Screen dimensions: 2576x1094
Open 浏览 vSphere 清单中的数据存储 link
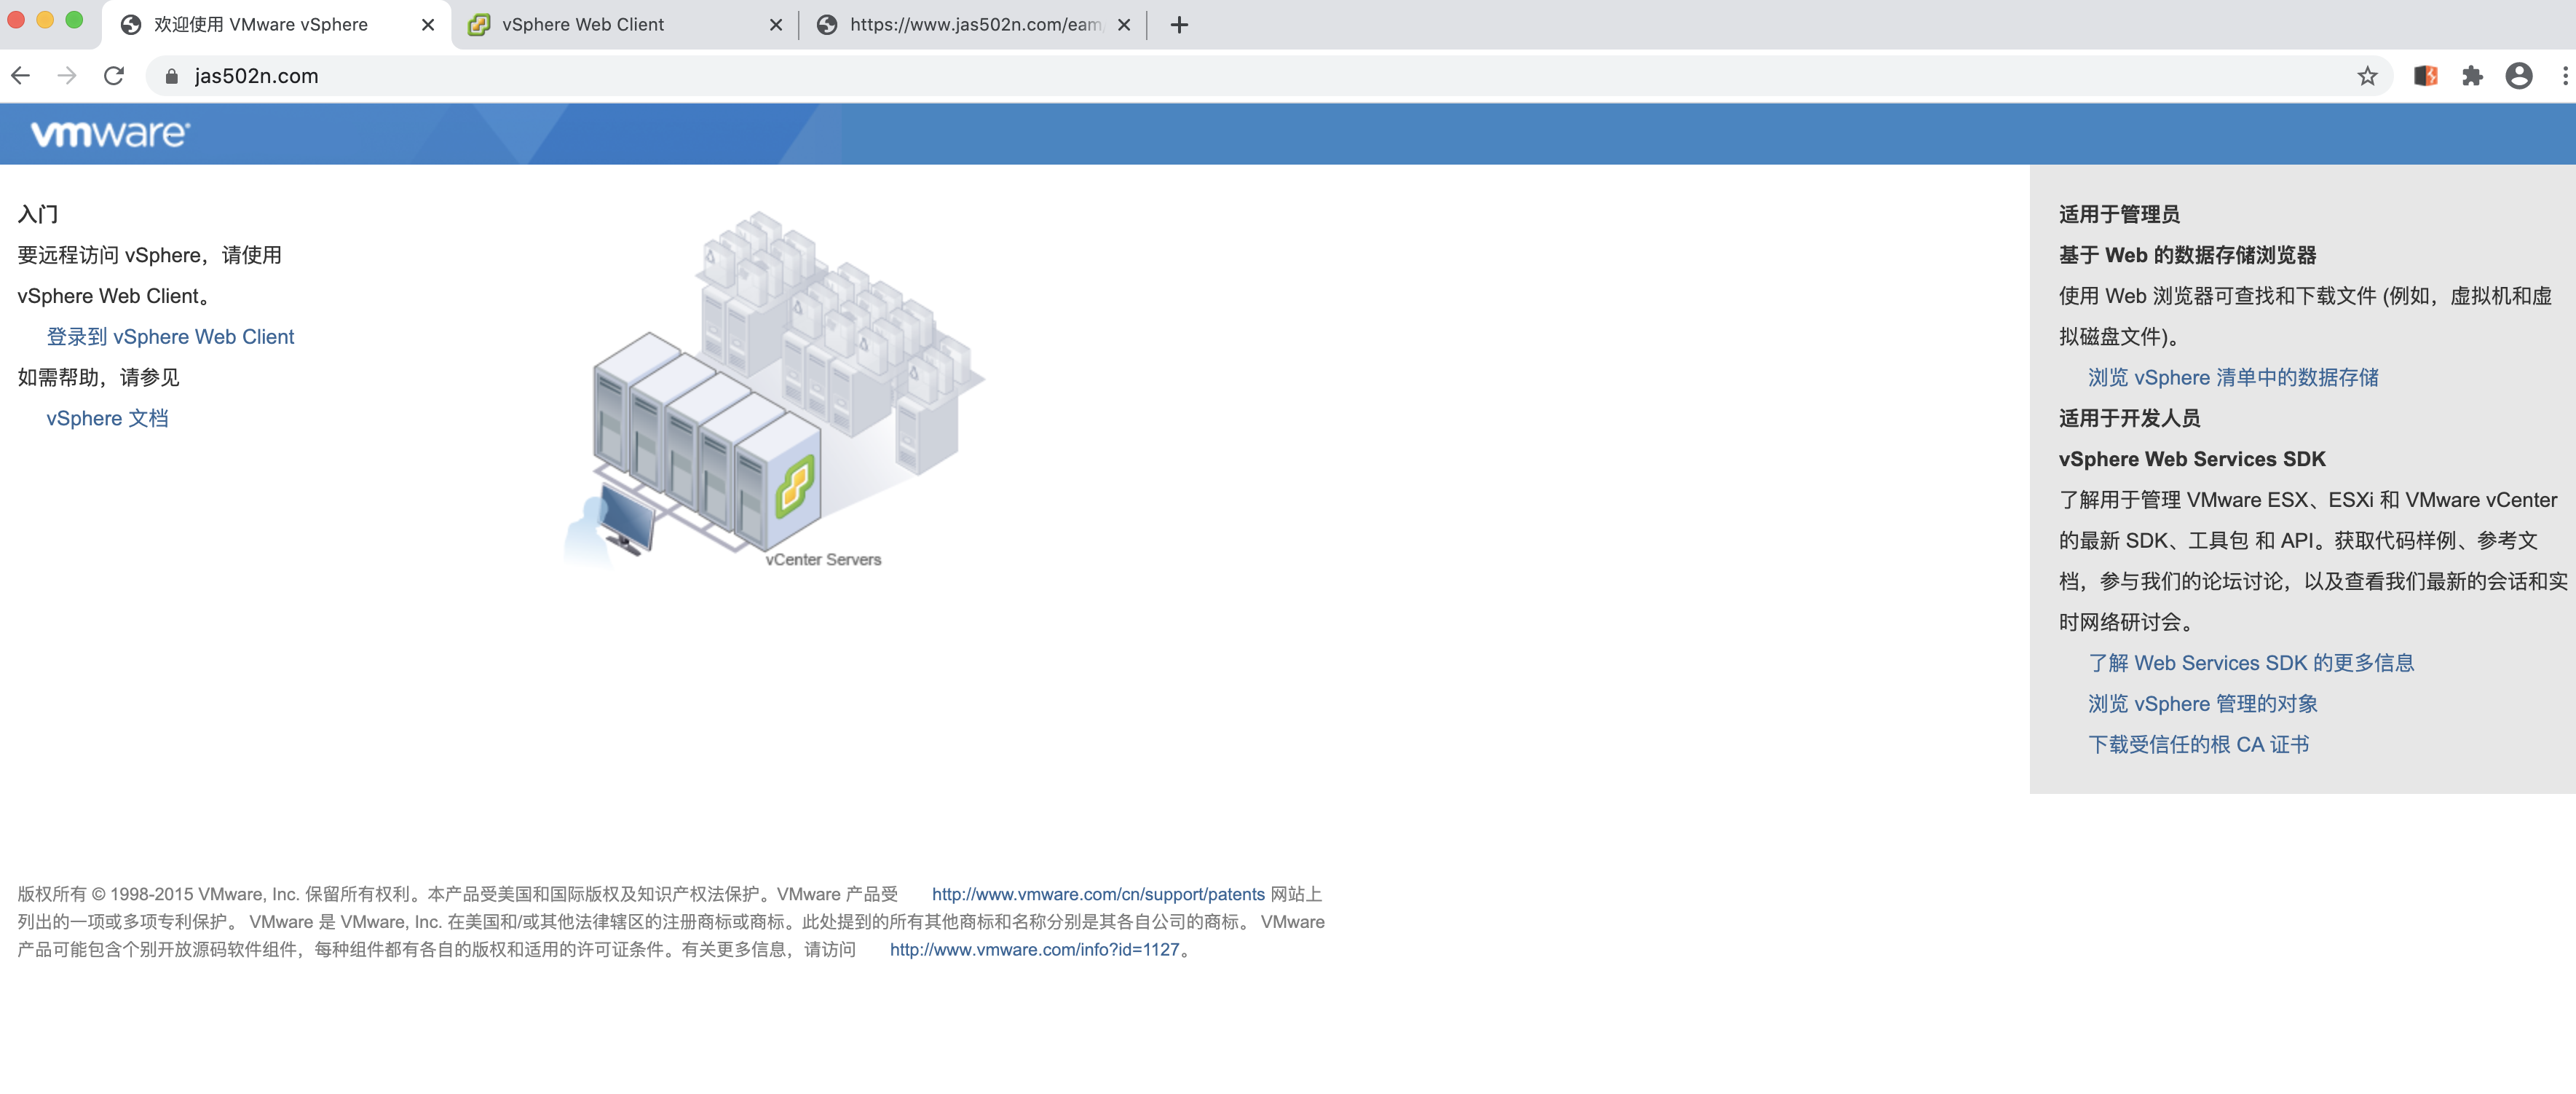2233,378
